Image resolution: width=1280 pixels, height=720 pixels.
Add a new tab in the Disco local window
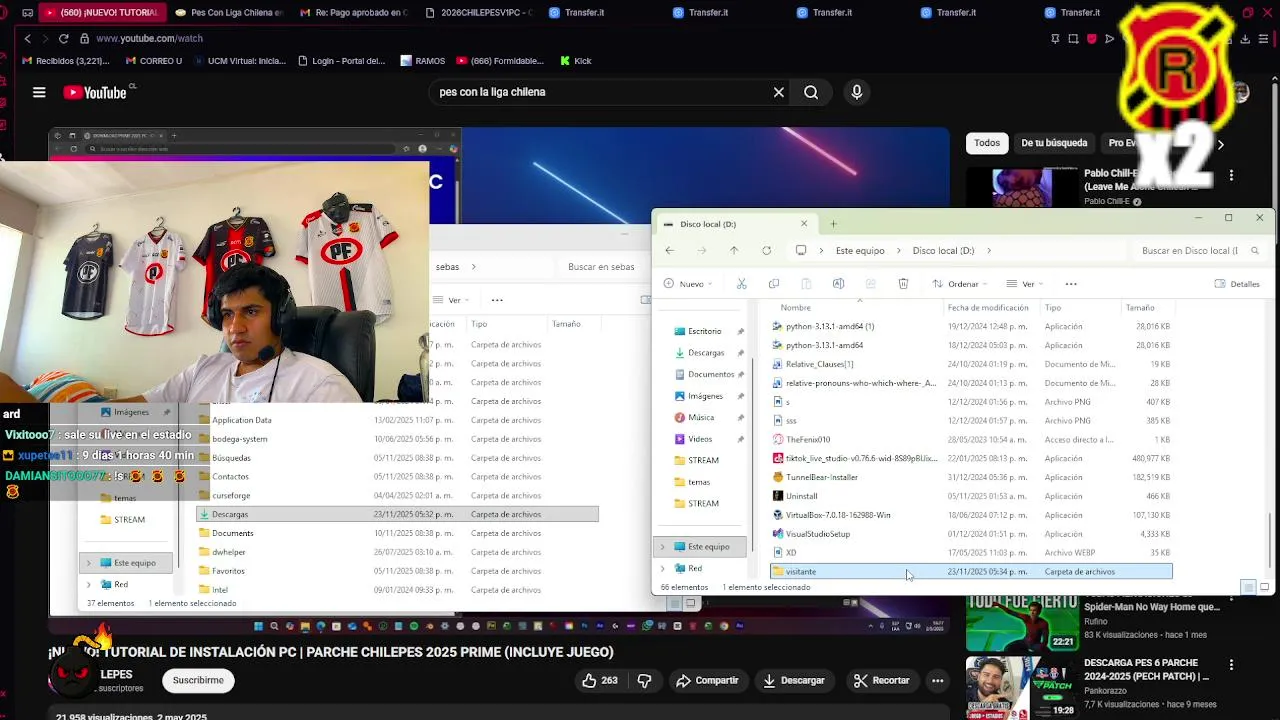pyautogui.click(x=833, y=224)
